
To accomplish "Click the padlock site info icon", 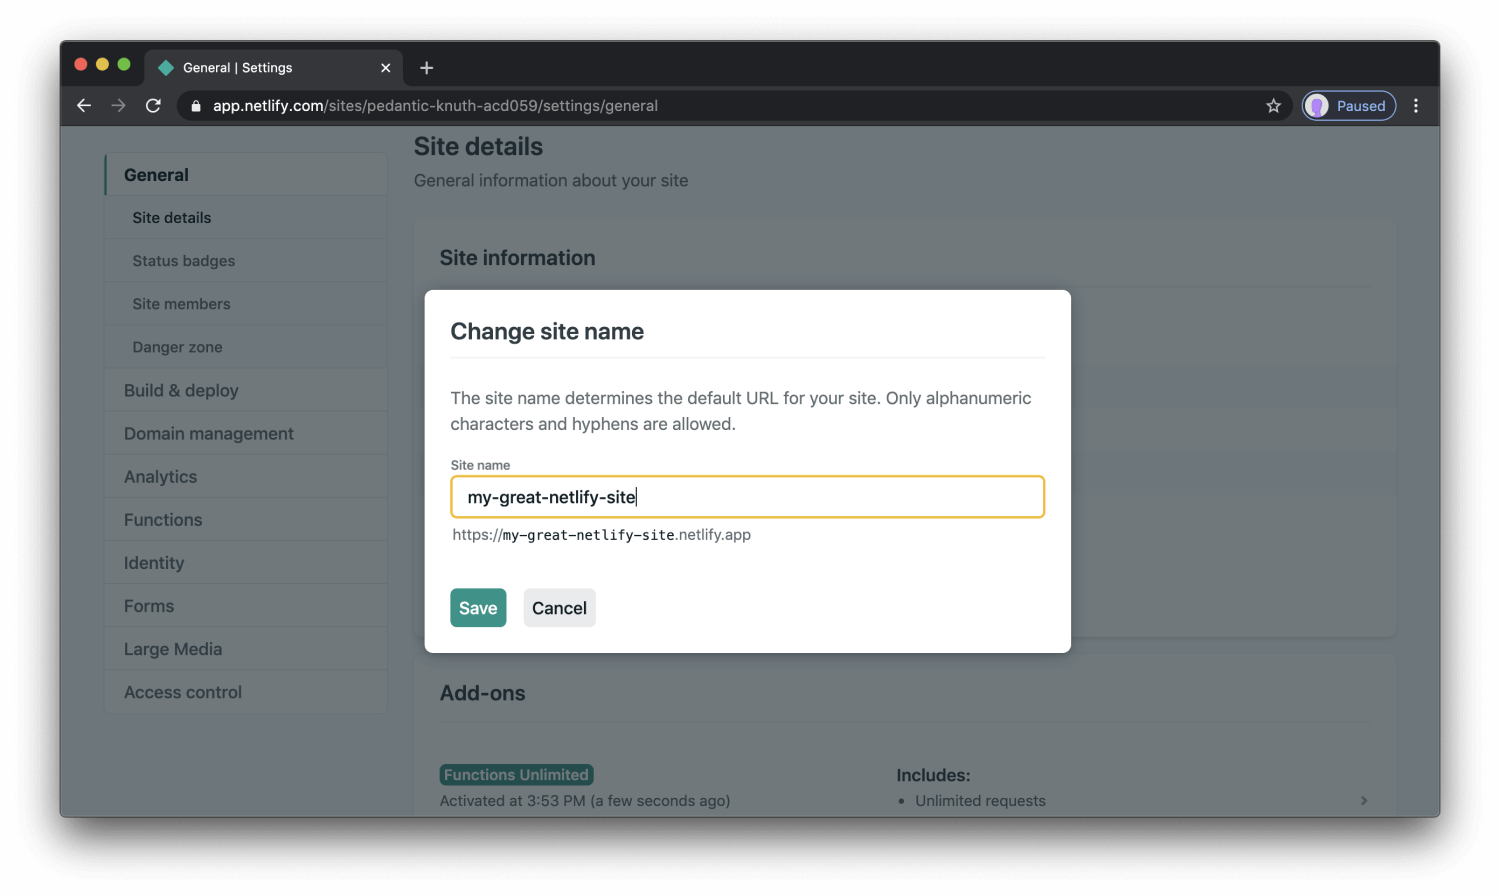I will coord(196,106).
